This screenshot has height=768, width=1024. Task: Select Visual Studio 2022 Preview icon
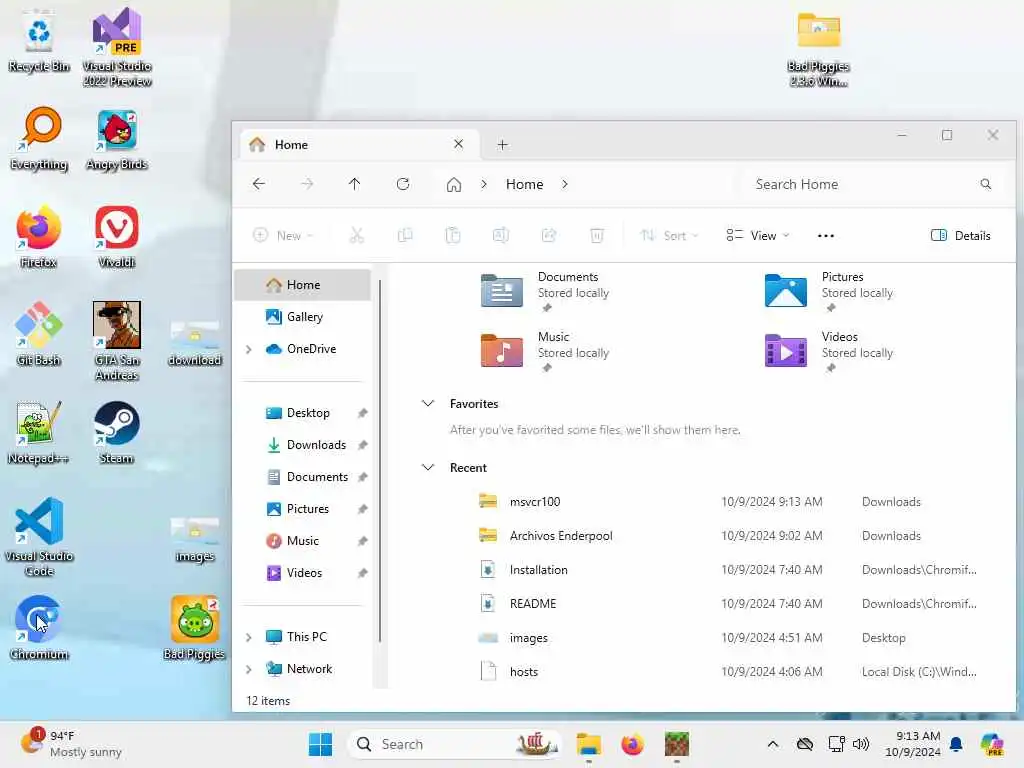pos(117,47)
